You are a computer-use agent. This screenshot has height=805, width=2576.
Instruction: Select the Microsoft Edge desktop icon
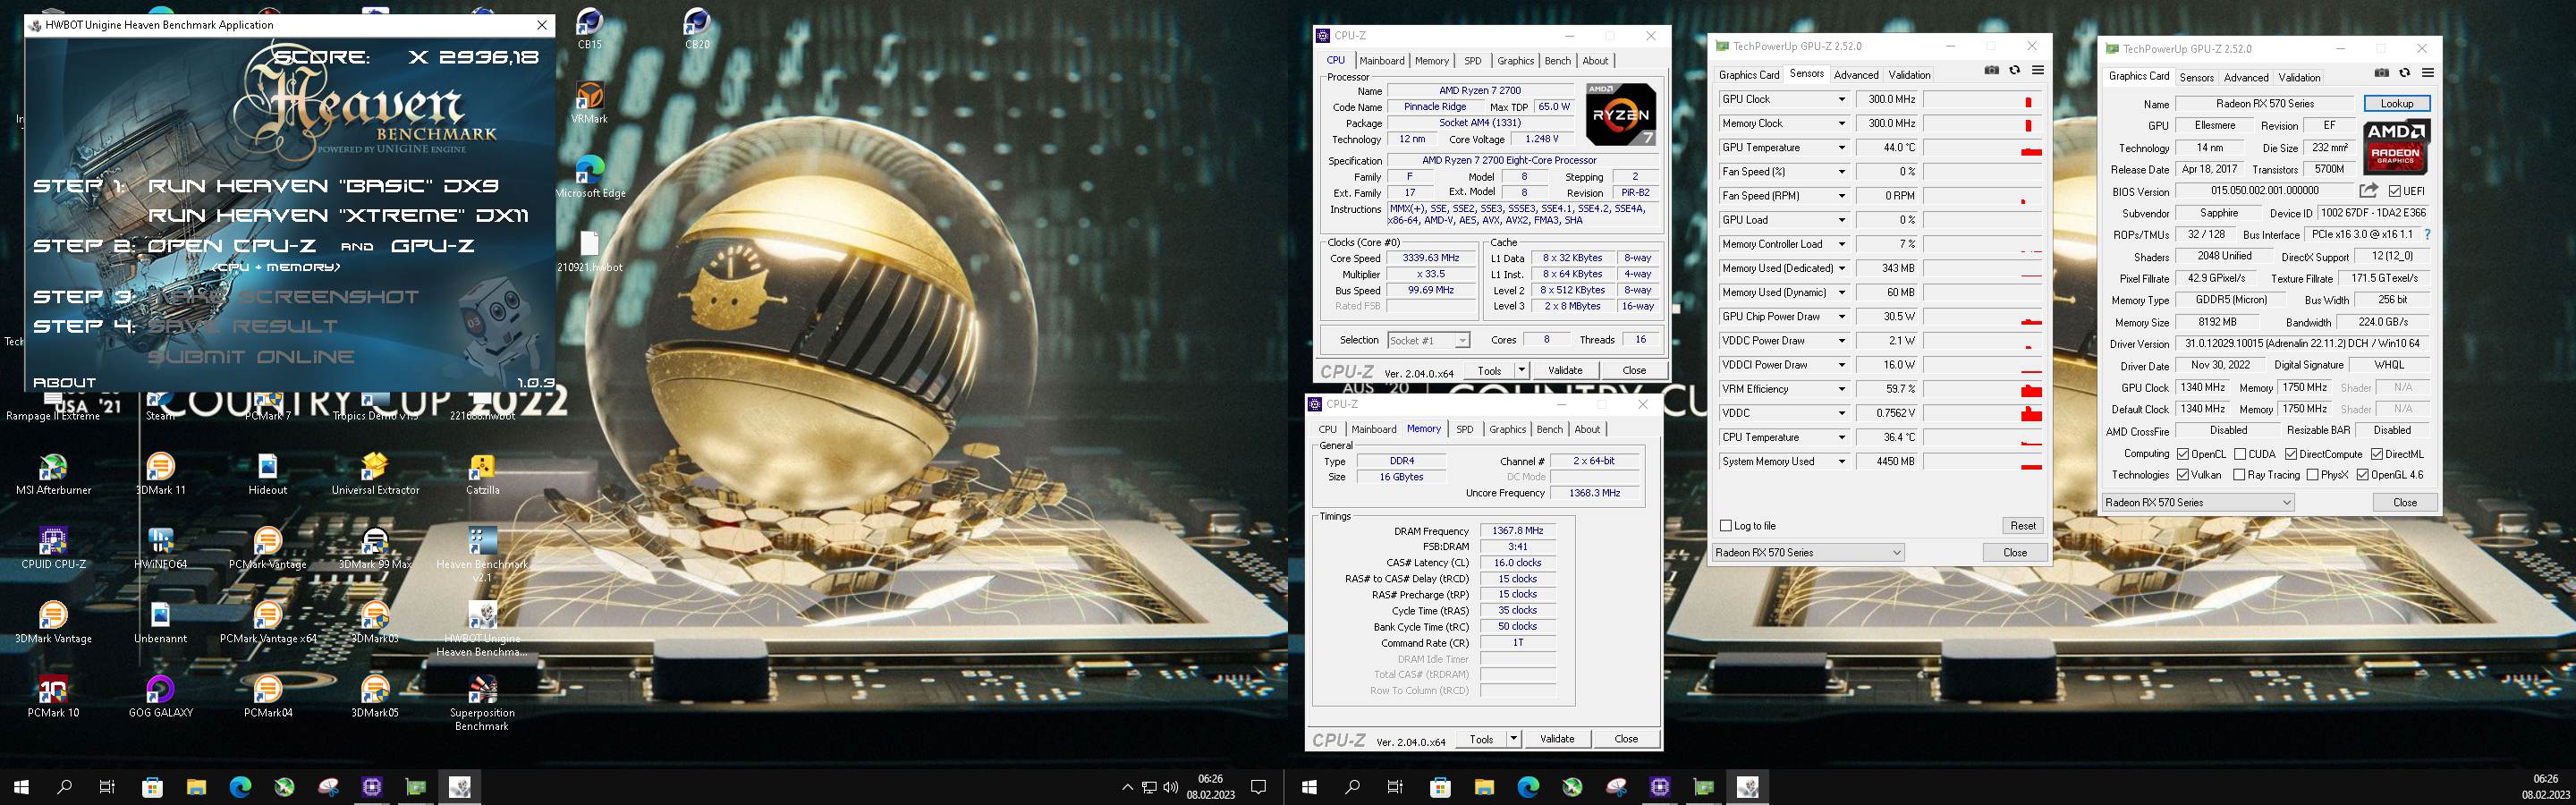pos(590,177)
